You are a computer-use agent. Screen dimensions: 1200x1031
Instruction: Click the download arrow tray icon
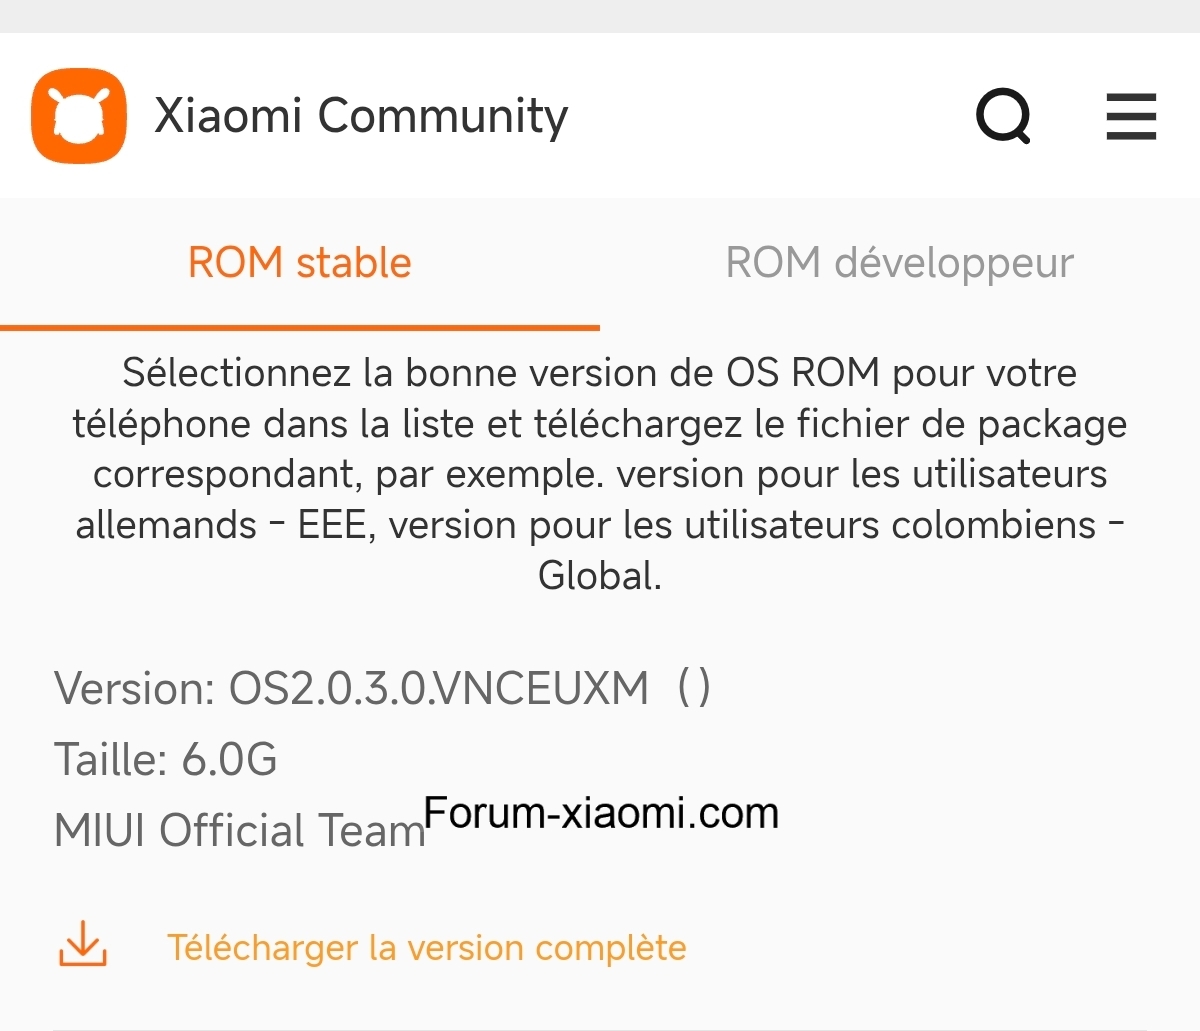(83, 945)
